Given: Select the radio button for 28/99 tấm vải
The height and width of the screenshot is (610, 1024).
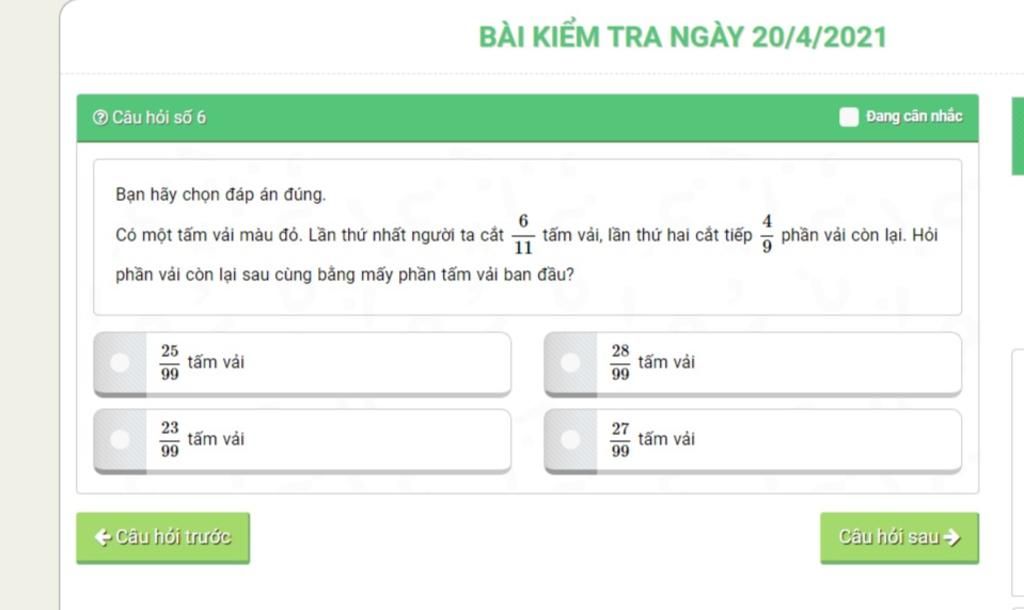Looking at the screenshot, I should [x=570, y=362].
